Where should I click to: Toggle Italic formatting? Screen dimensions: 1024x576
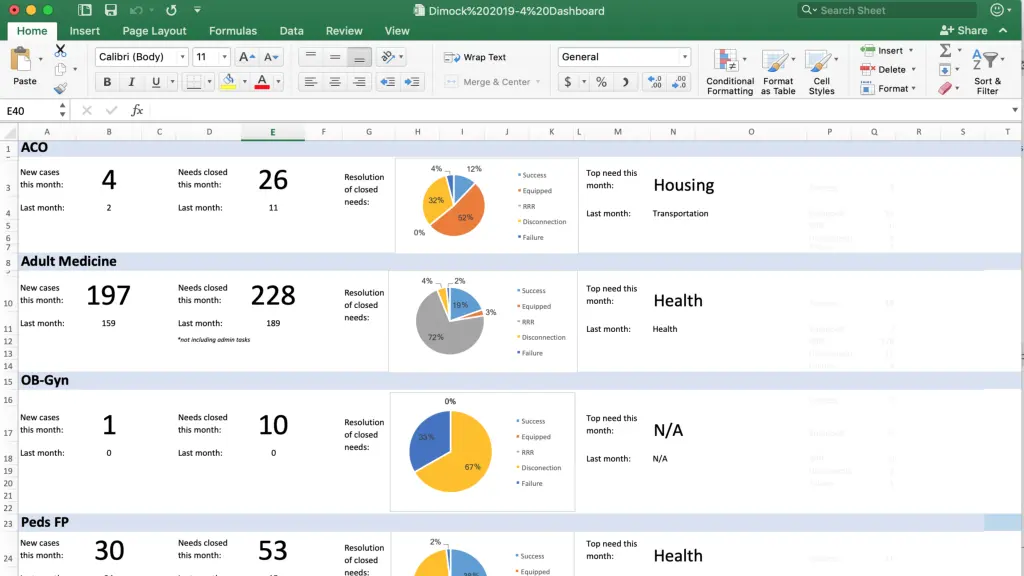click(x=131, y=82)
